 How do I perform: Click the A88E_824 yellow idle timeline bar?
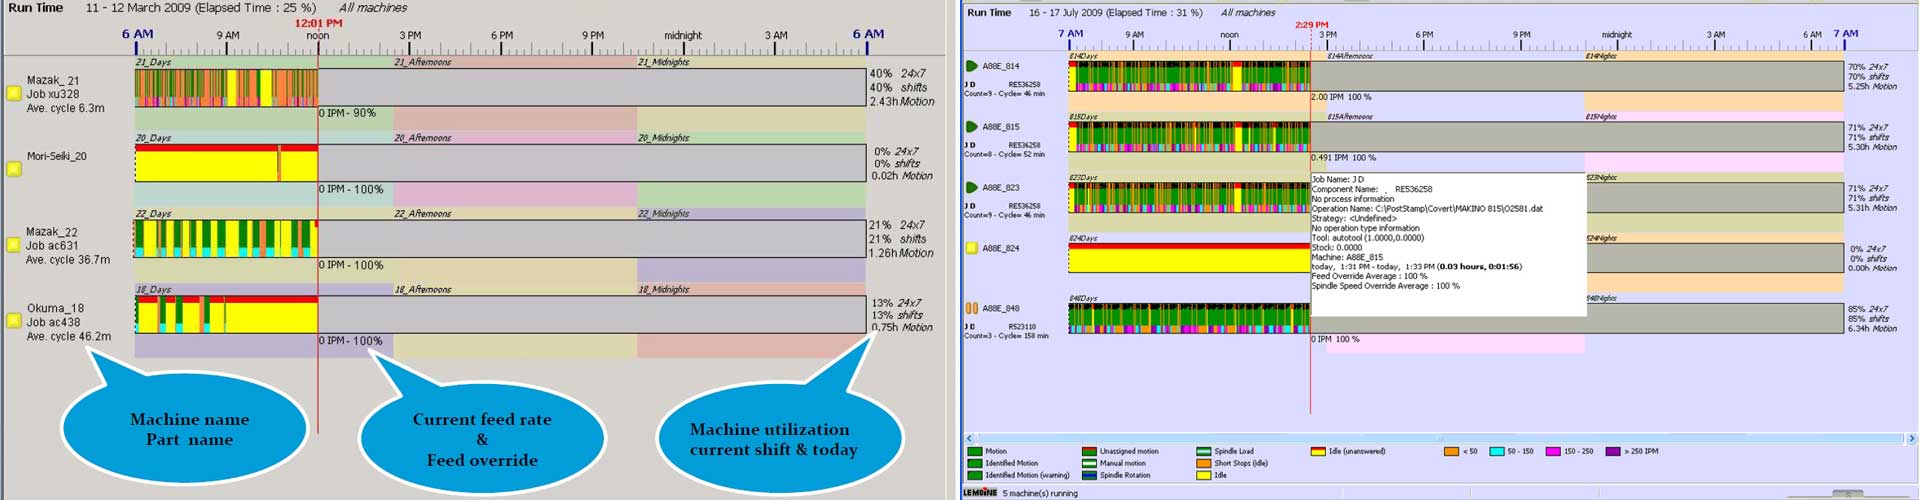coord(1189,258)
